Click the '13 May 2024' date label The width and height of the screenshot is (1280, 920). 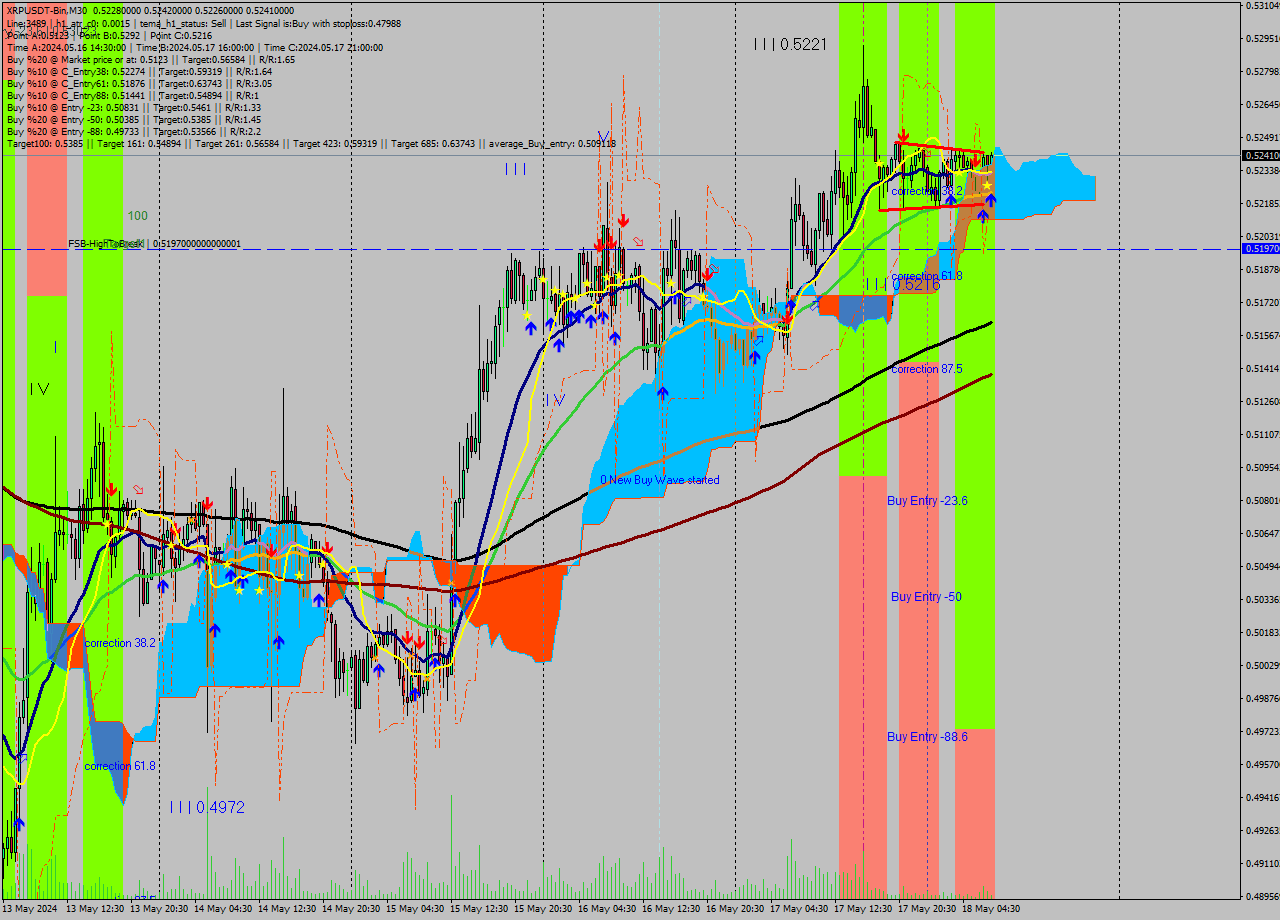click(x=30, y=908)
